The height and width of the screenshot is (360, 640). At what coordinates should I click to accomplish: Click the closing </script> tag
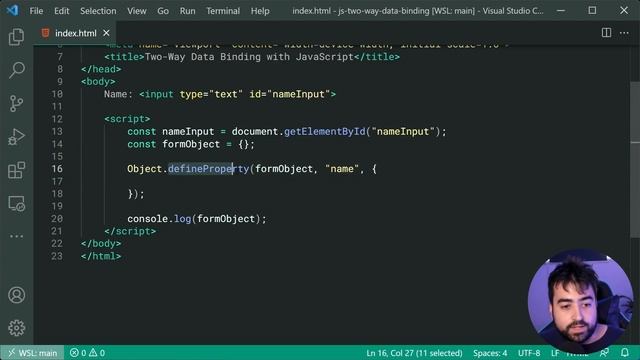pos(130,231)
